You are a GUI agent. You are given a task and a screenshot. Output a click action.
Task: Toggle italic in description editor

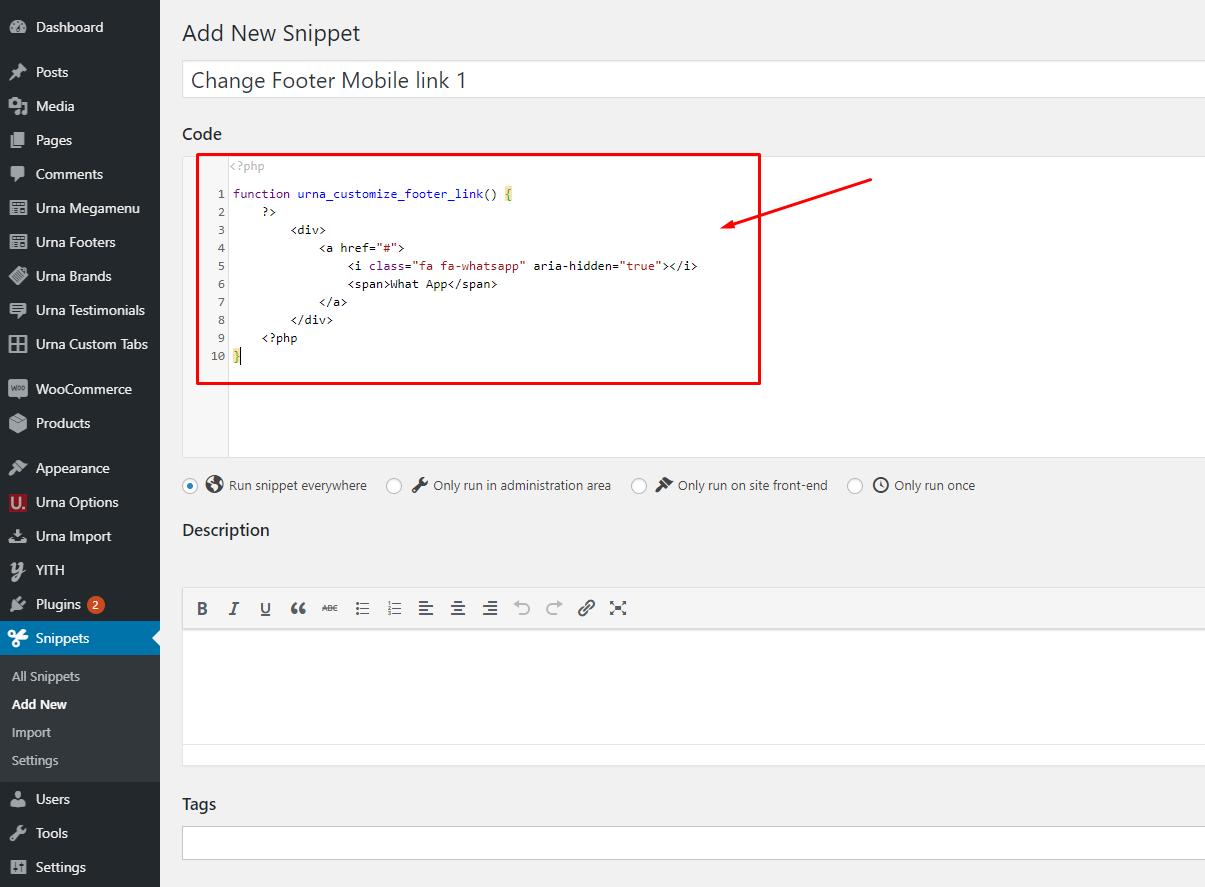point(234,608)
